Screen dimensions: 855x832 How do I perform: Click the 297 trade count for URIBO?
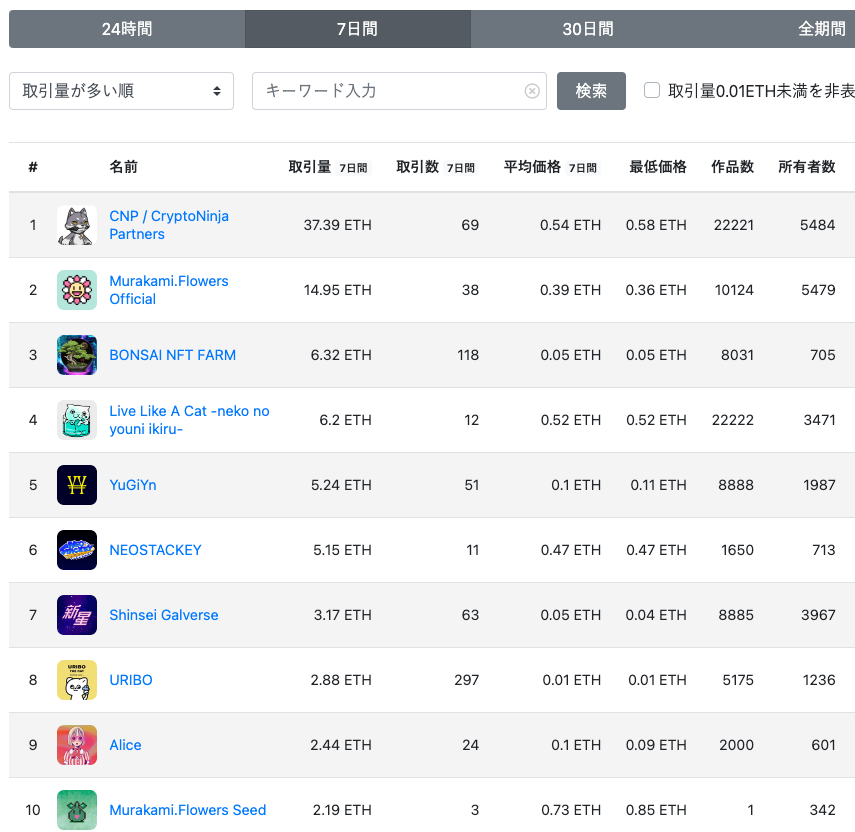[x=467, y=680]
